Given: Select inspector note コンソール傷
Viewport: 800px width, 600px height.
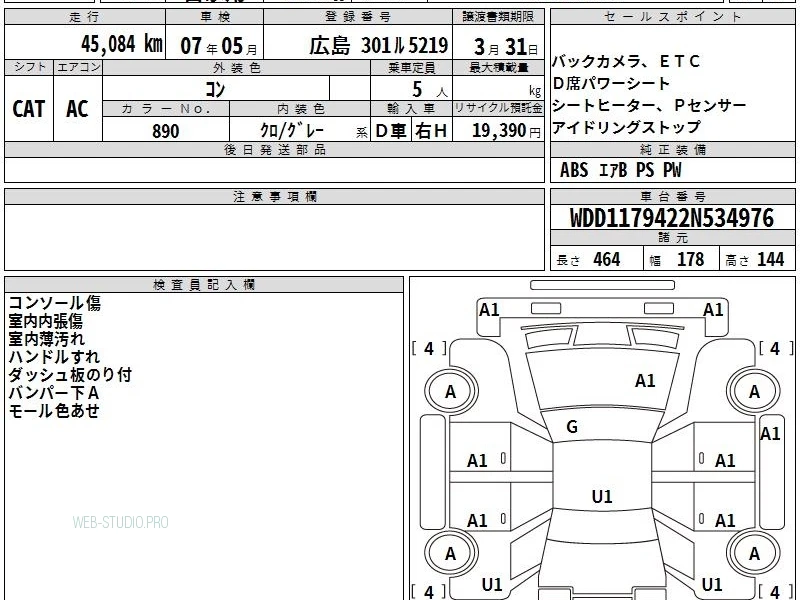Looking at the screenshot, I should point(55,303).
